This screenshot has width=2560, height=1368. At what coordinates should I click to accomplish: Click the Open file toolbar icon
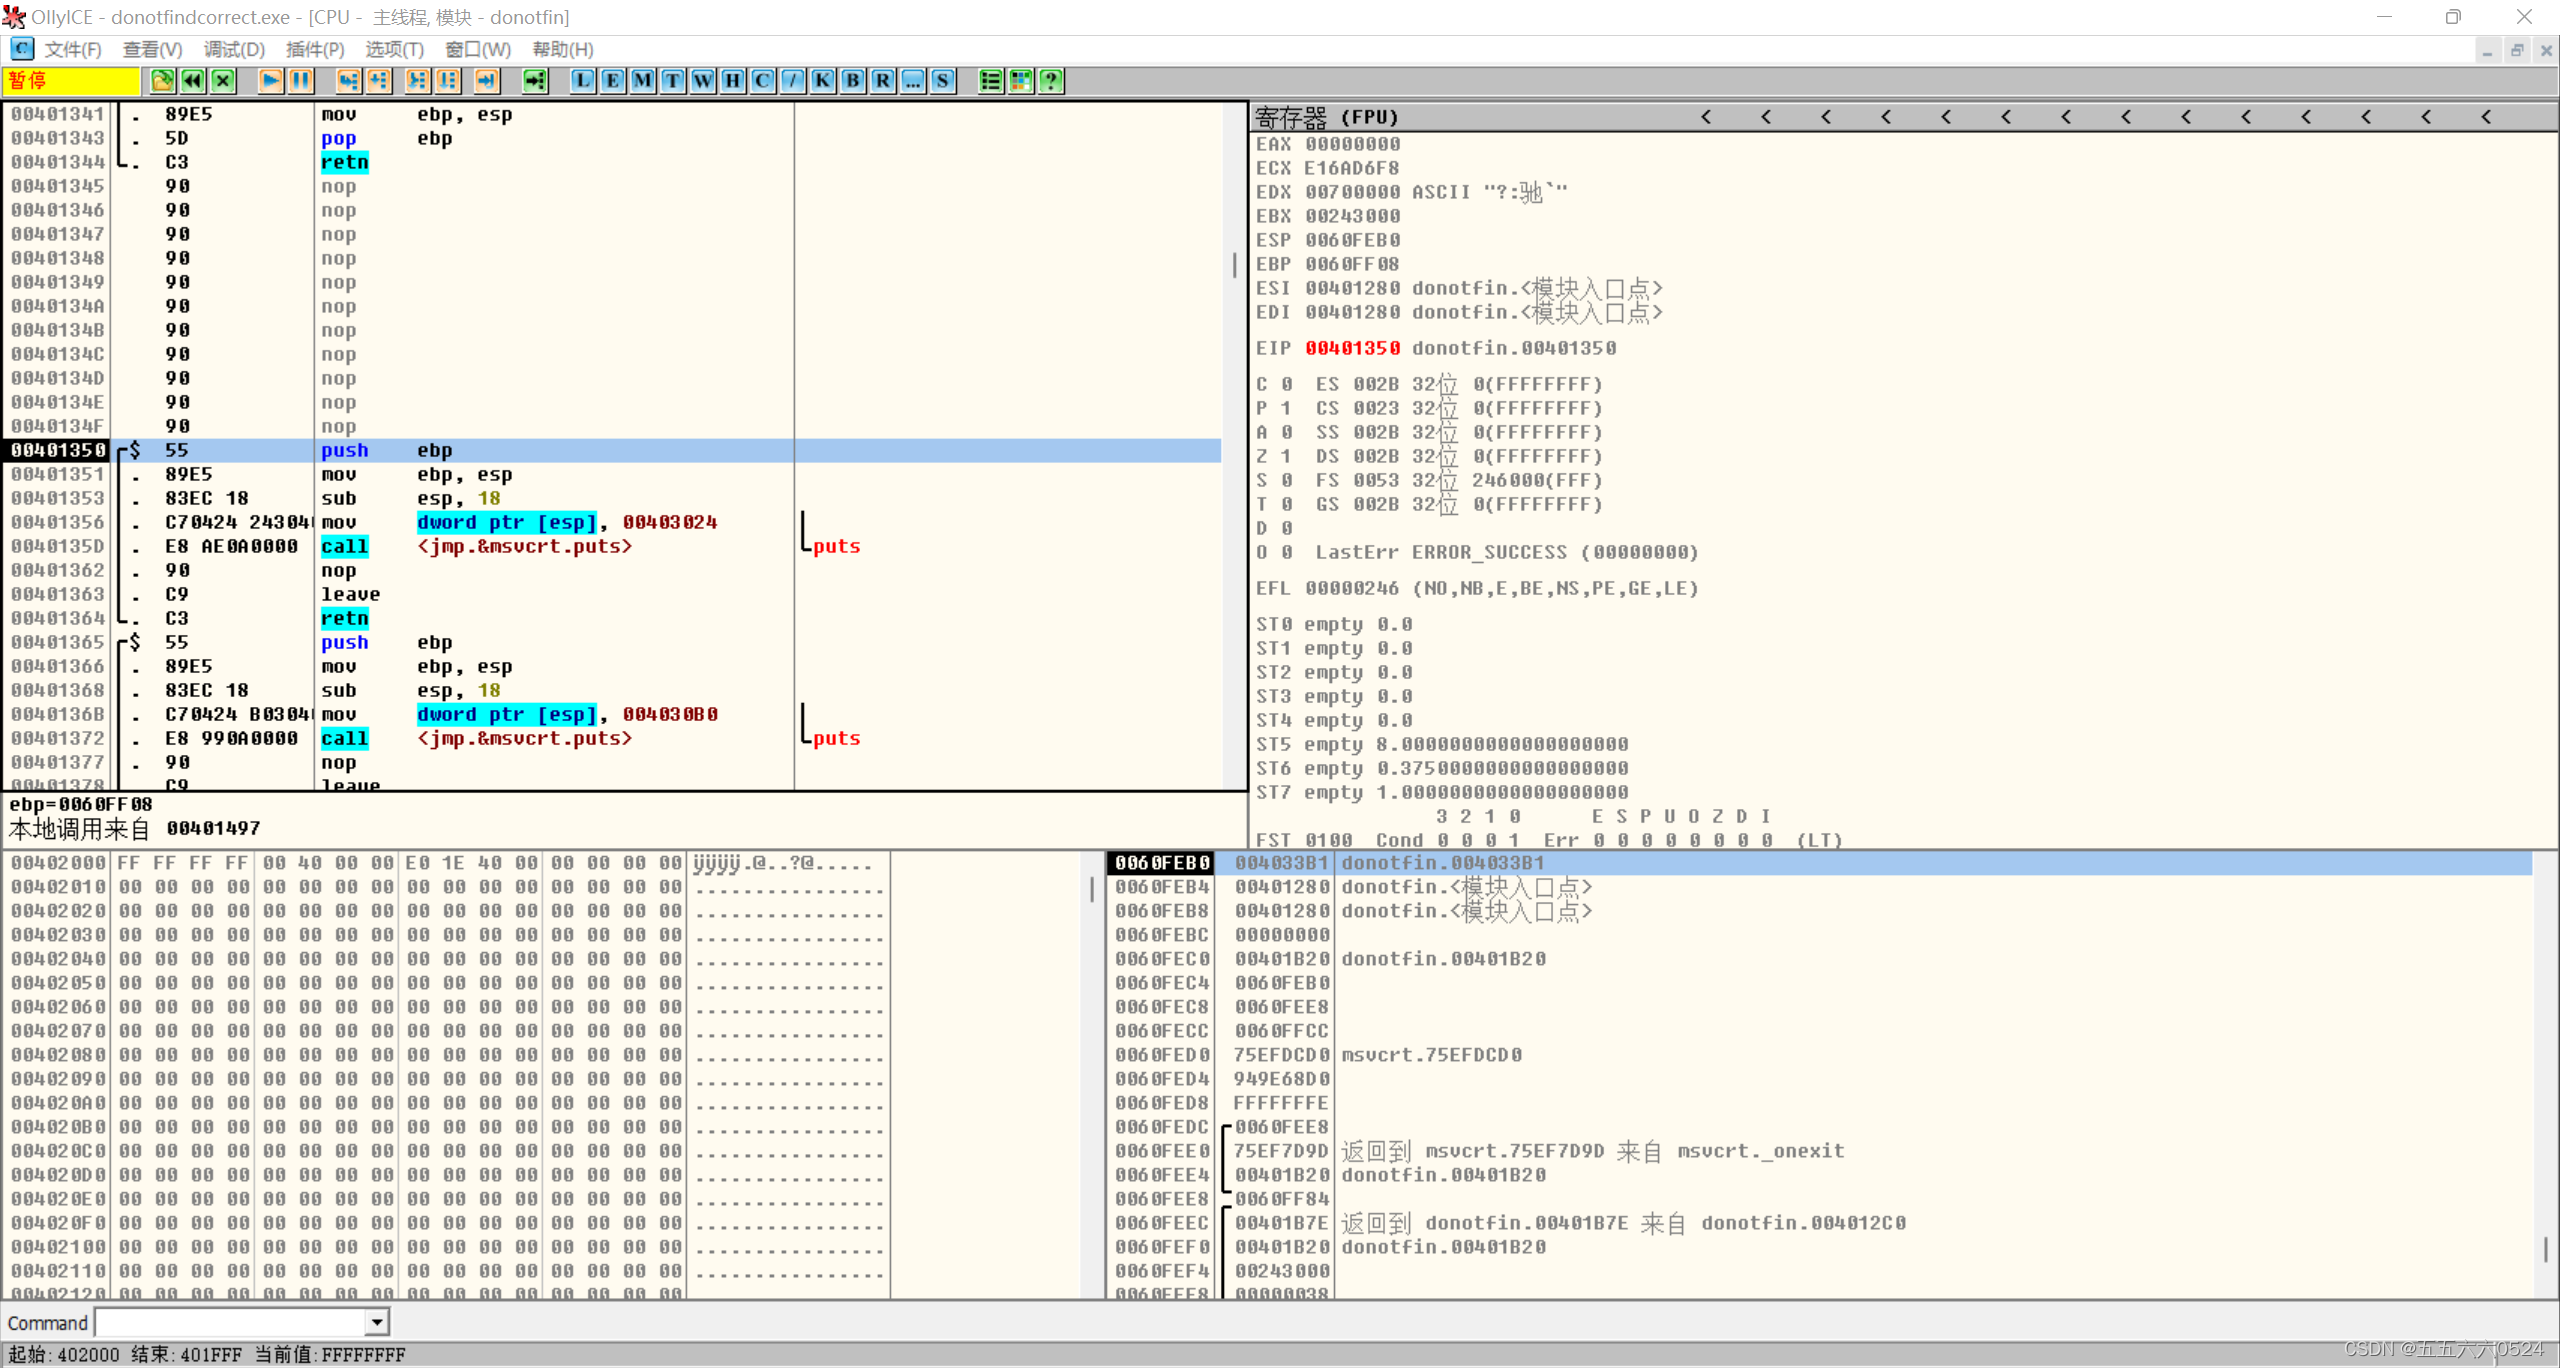coord(162,81)
